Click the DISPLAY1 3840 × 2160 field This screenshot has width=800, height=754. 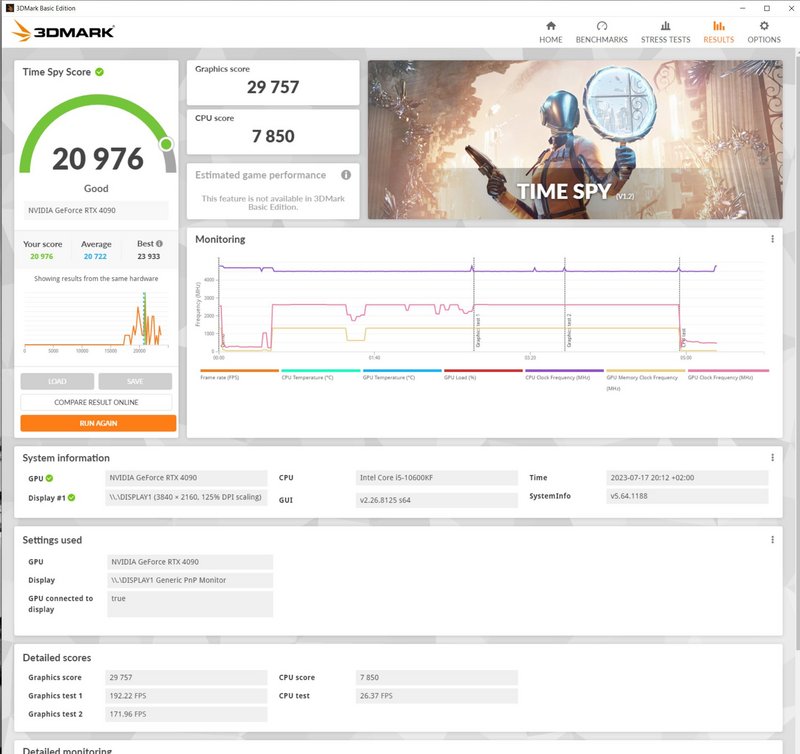186,497
